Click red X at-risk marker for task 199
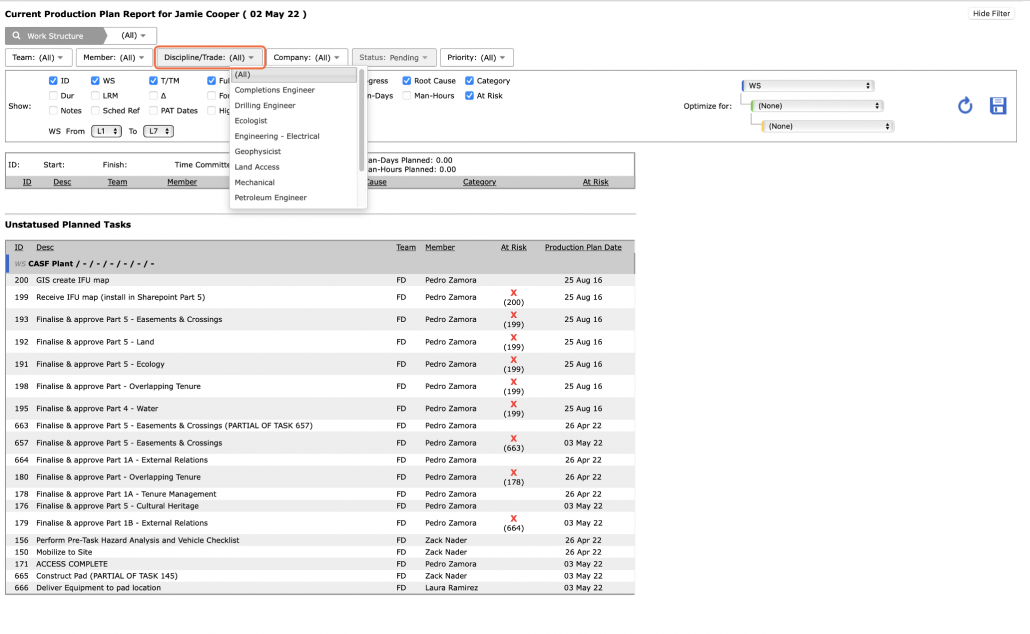 [514, 293]
